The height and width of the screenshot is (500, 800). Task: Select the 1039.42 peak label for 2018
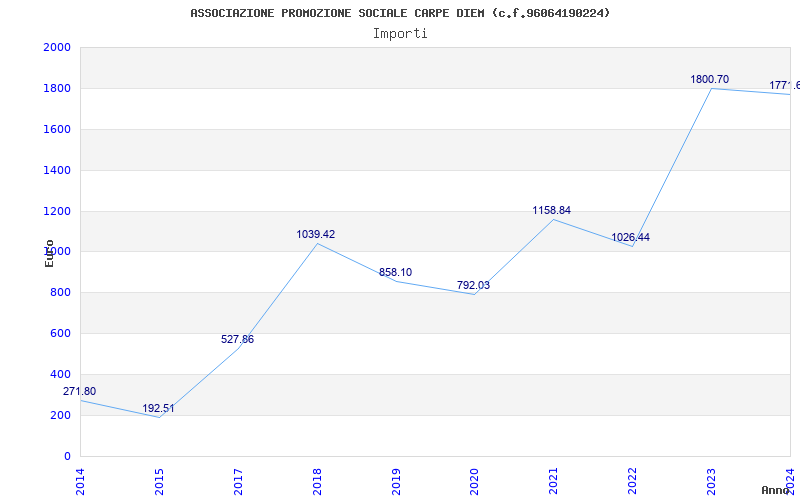(x=316, y=234)
